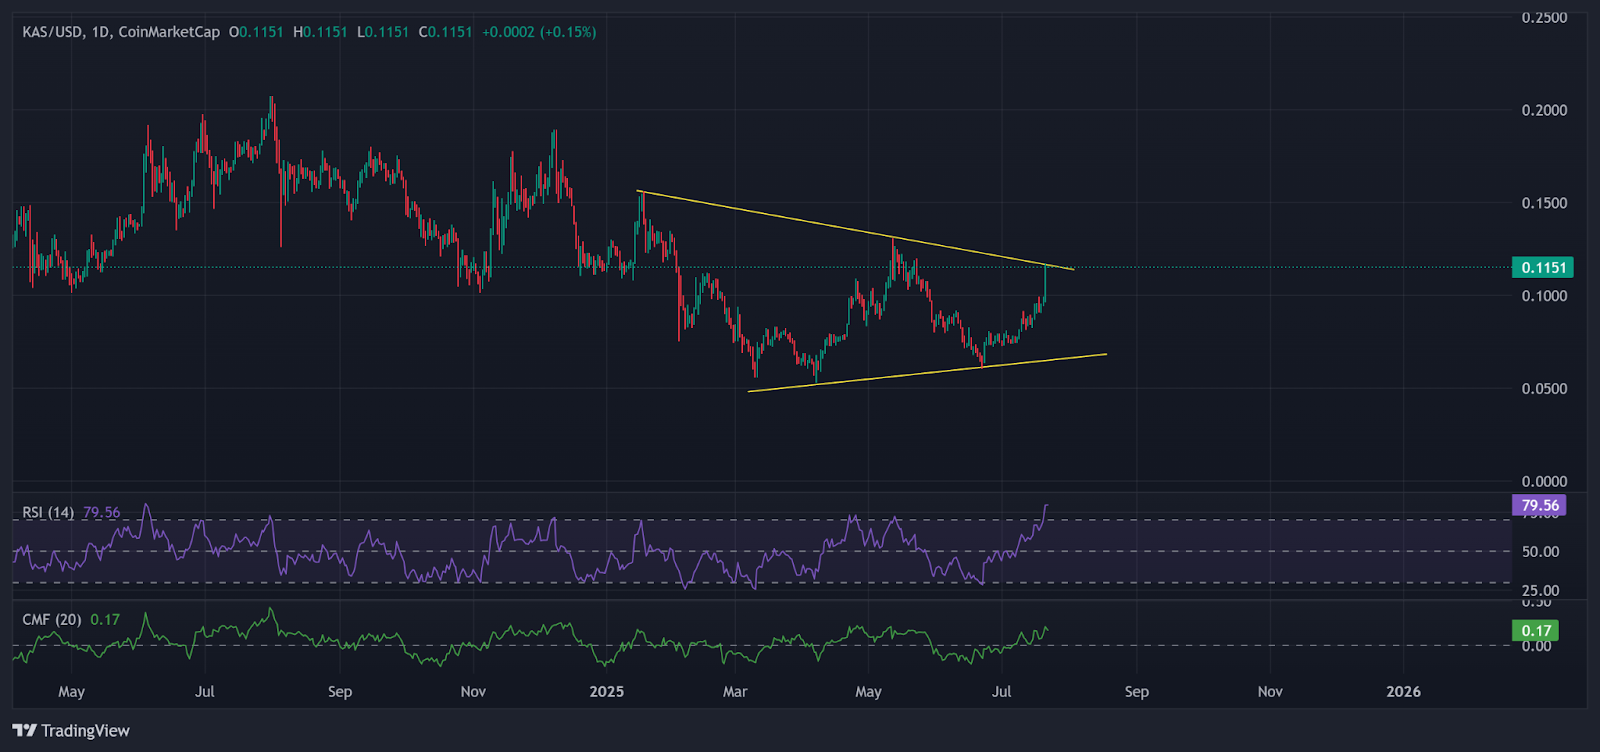The image size is (1600, 752).
Task: Click the RSI 50.00 axis level
Action: (x=1540, y=552)
